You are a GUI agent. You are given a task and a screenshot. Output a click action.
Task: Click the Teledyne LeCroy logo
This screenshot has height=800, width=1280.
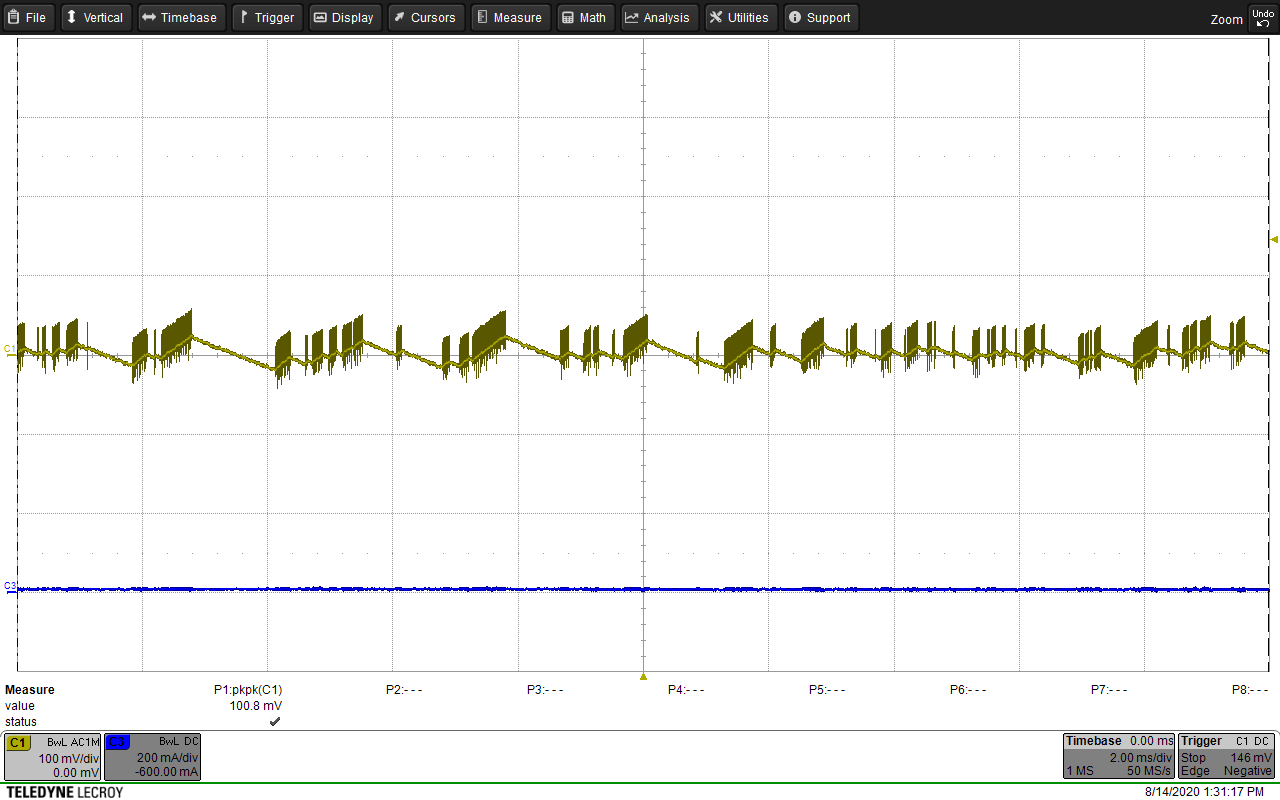pos(64,792)
